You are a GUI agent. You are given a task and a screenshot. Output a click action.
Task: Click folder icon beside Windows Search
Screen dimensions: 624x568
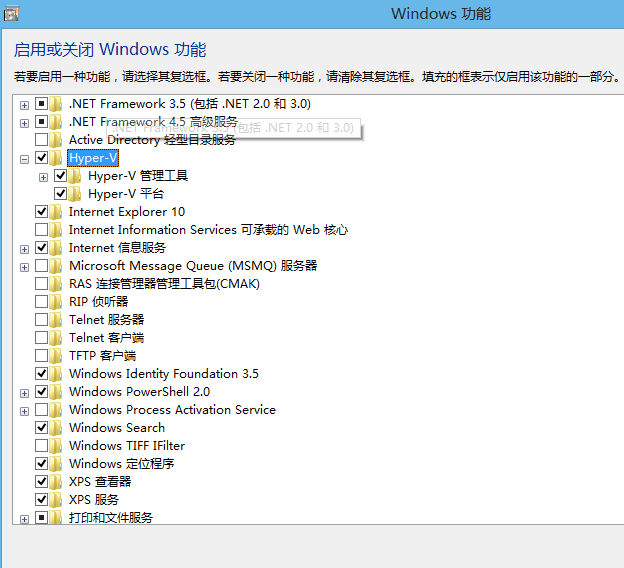pyautogui.click(x=56, y=428)
